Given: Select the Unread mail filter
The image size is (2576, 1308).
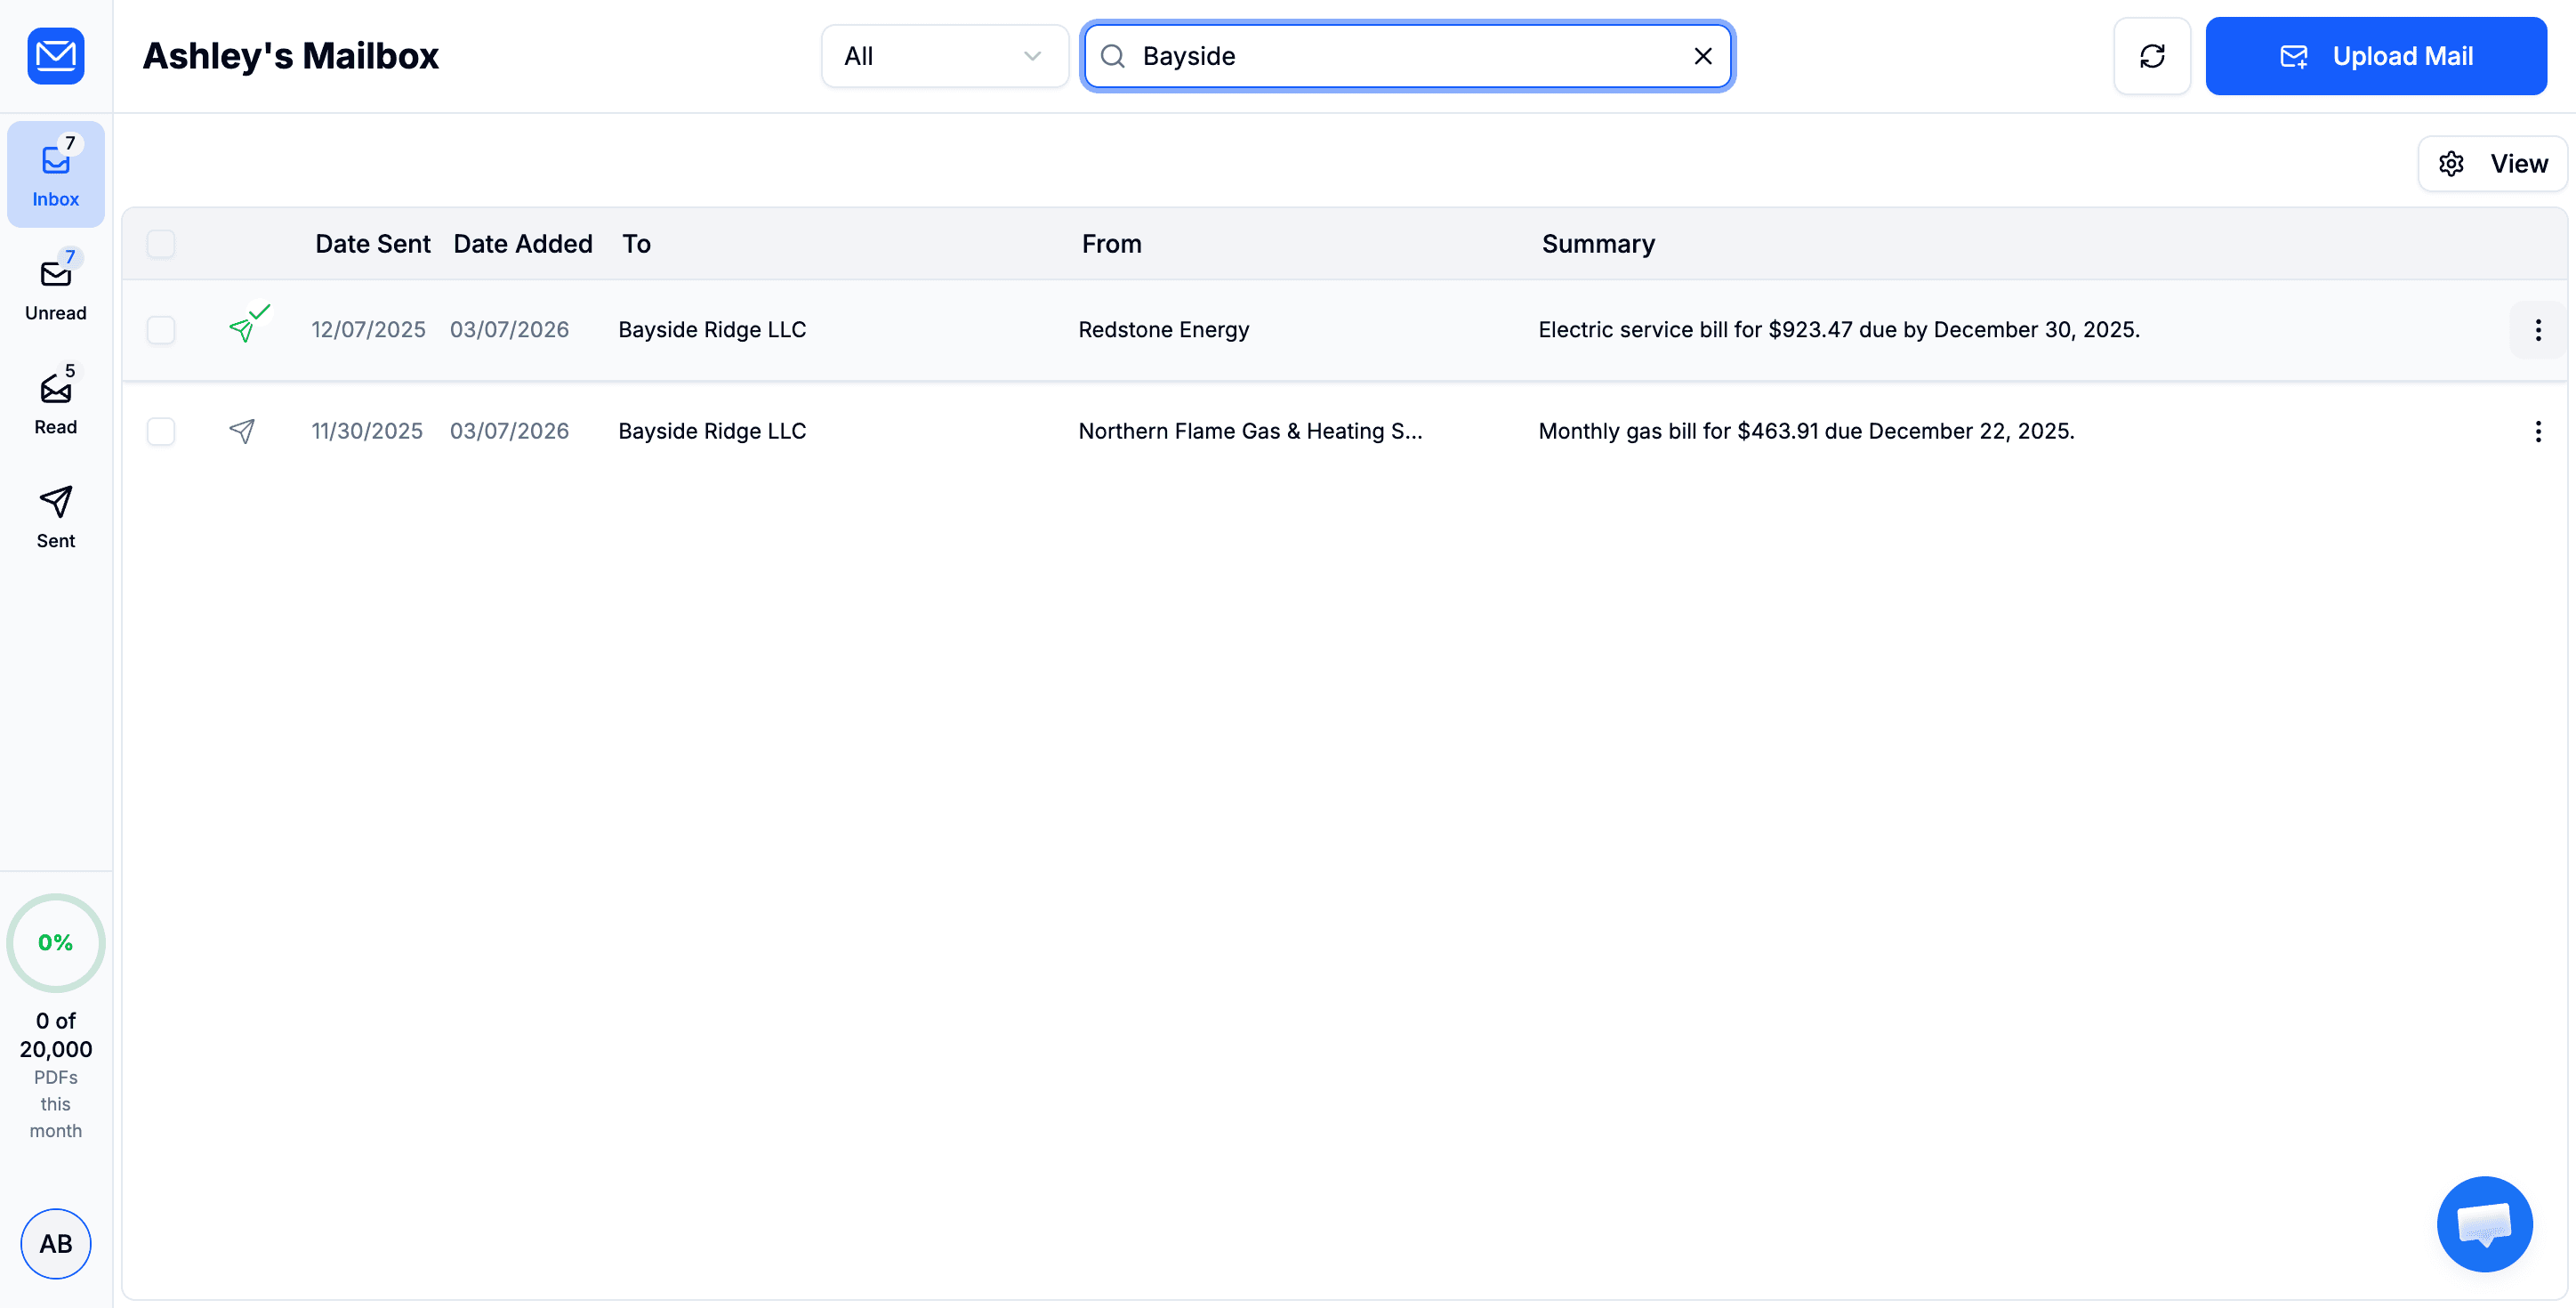Looking at the screenshot, I should click(55, 287).
